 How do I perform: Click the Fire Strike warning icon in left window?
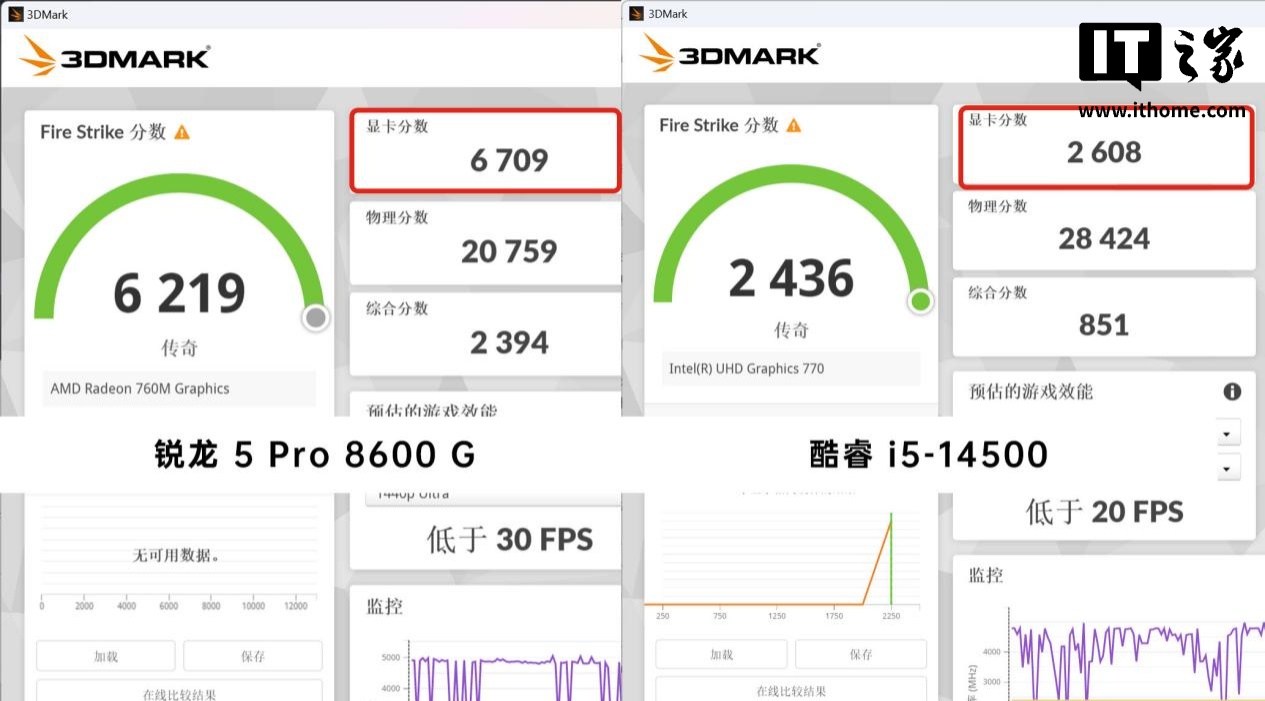[182, 132]
